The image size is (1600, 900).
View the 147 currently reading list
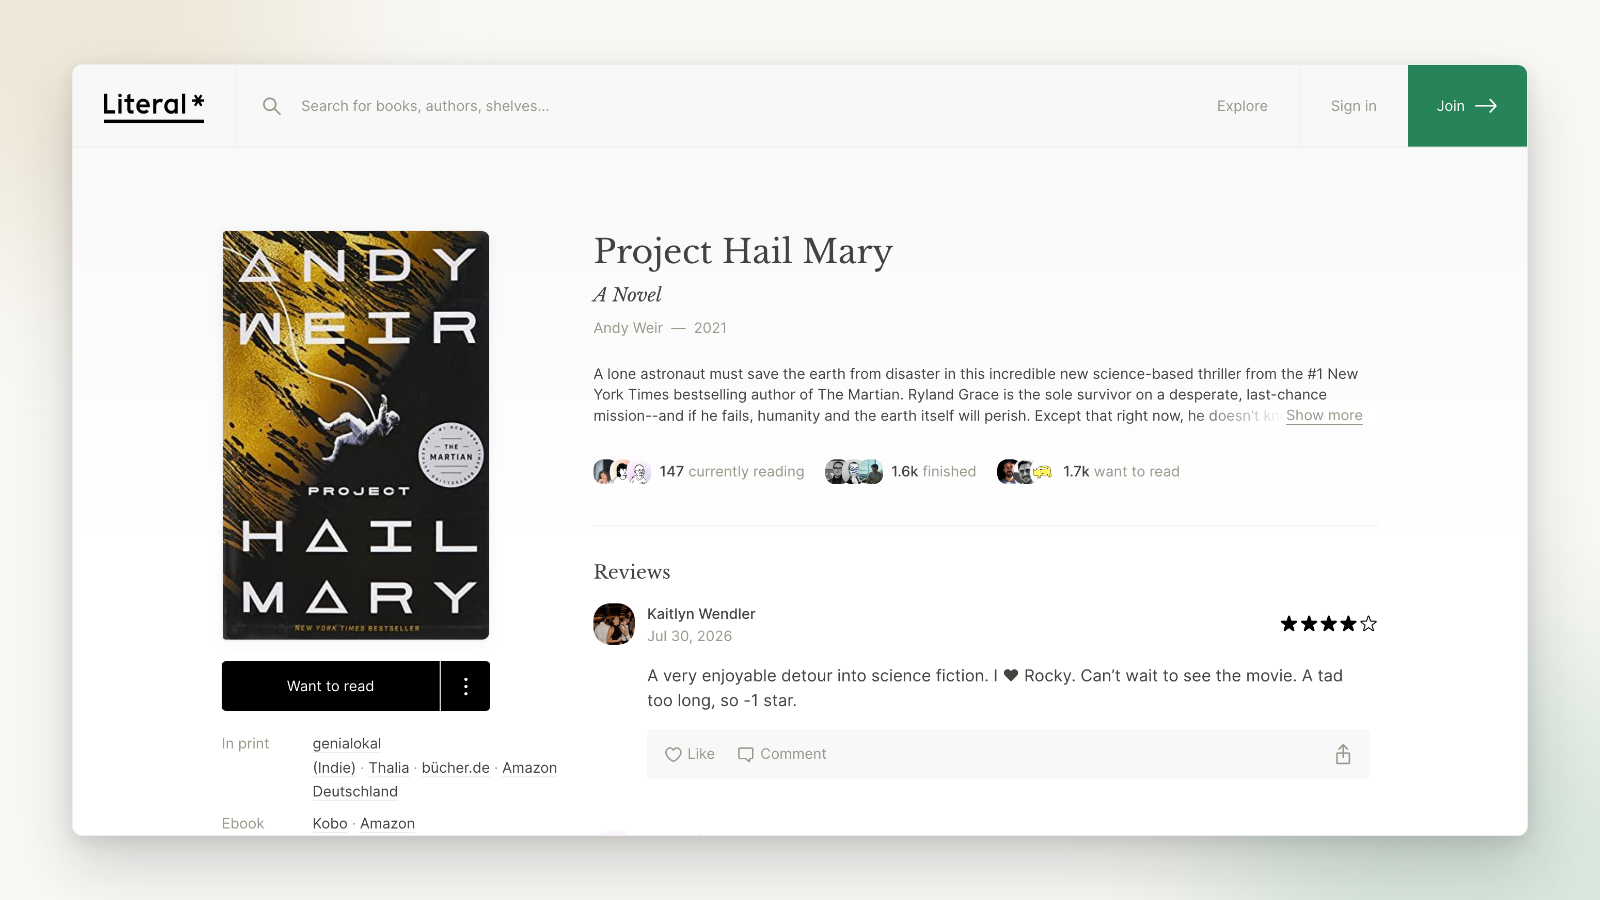tap(732, 472)
